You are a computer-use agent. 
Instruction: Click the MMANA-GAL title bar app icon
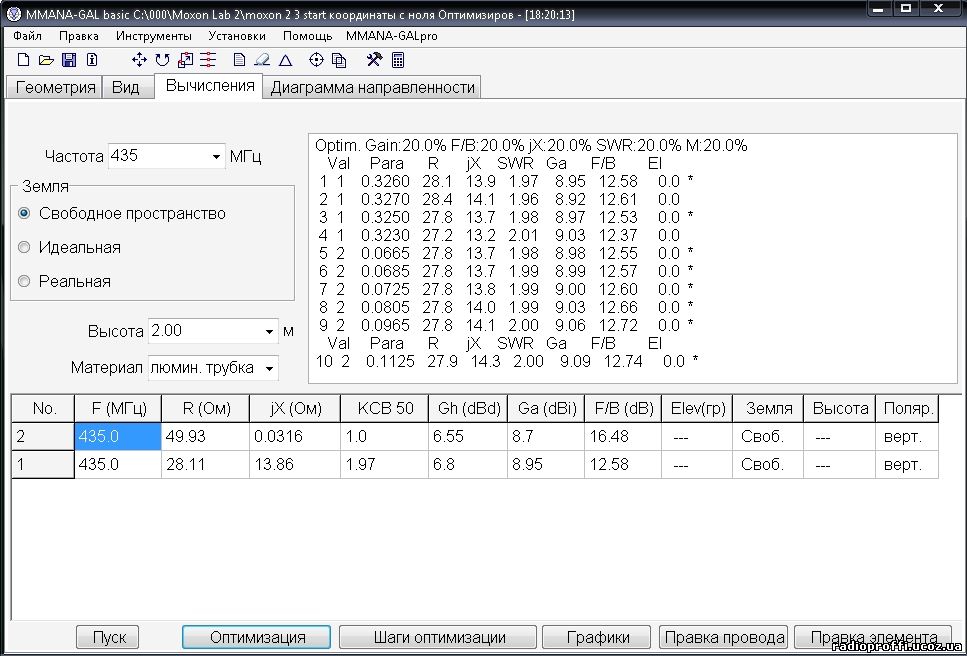click(14, 14)
